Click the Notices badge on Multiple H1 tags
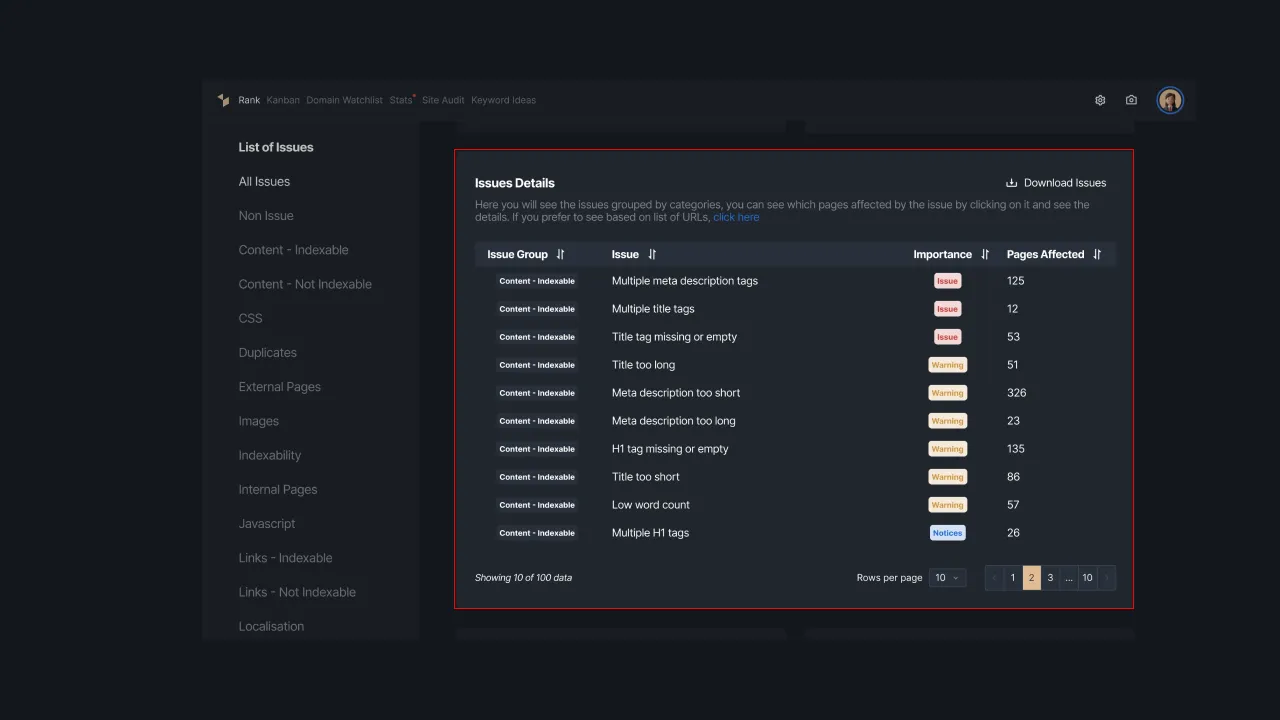Image resolution: width=1280 pixels, height=720 pixels. click(x=947, y=533)
